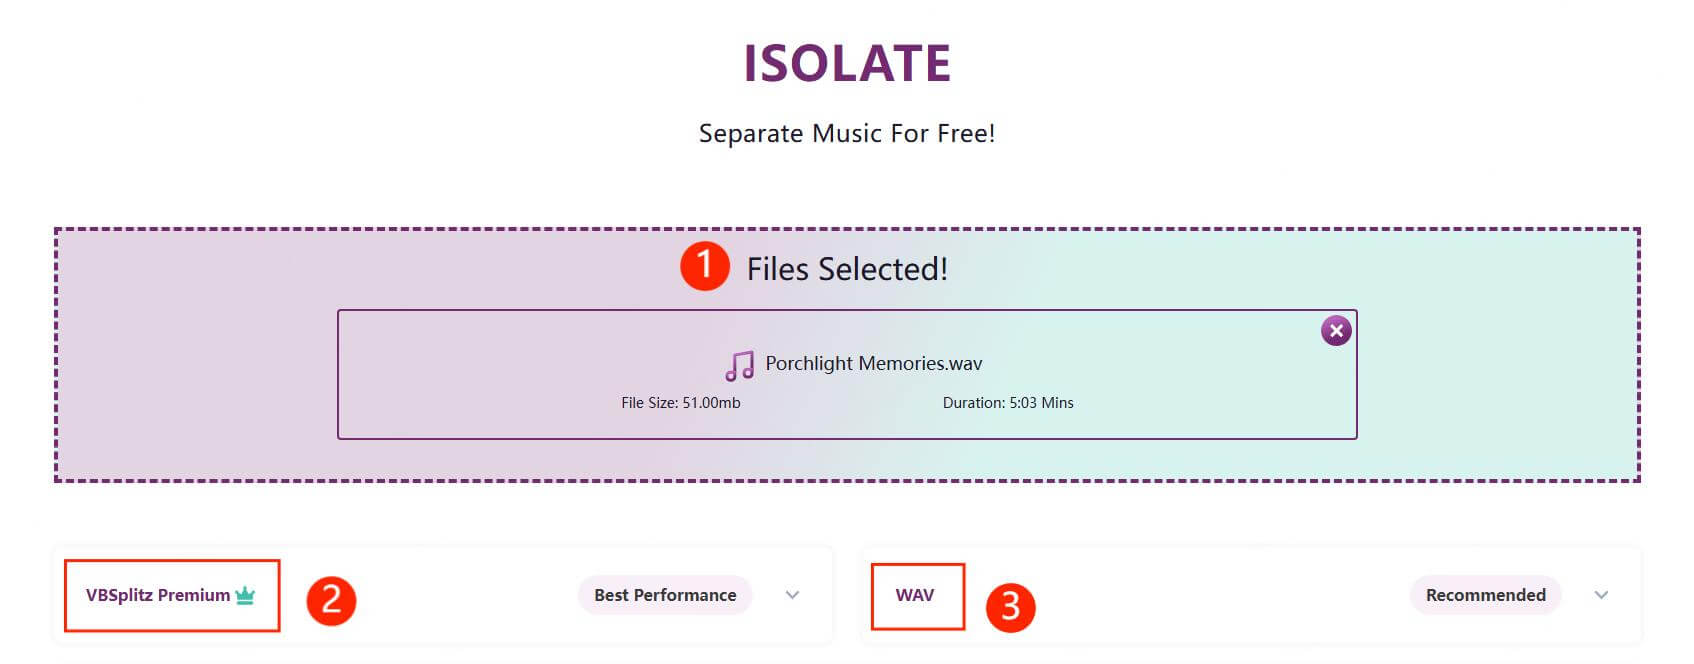Click the Recommended pill label
The image size is (1694, 664).
tap(1485, 595)
